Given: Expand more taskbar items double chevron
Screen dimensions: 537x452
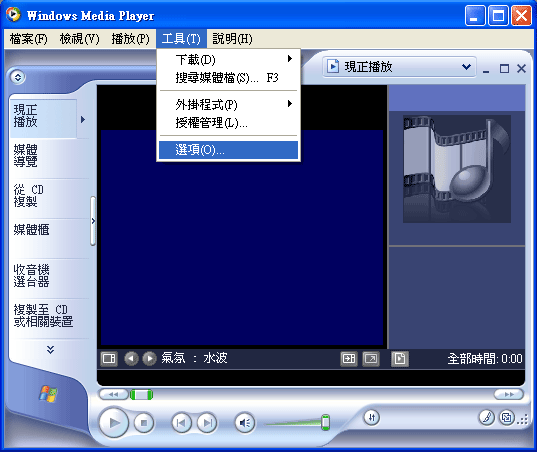Looking at the screenshot, I should click(50, 349).
